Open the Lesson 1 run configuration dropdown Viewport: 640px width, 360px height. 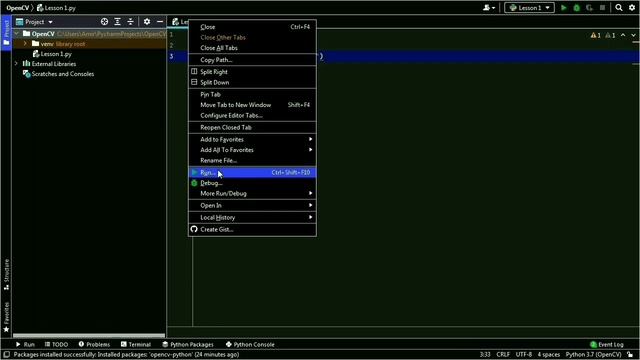529,8
